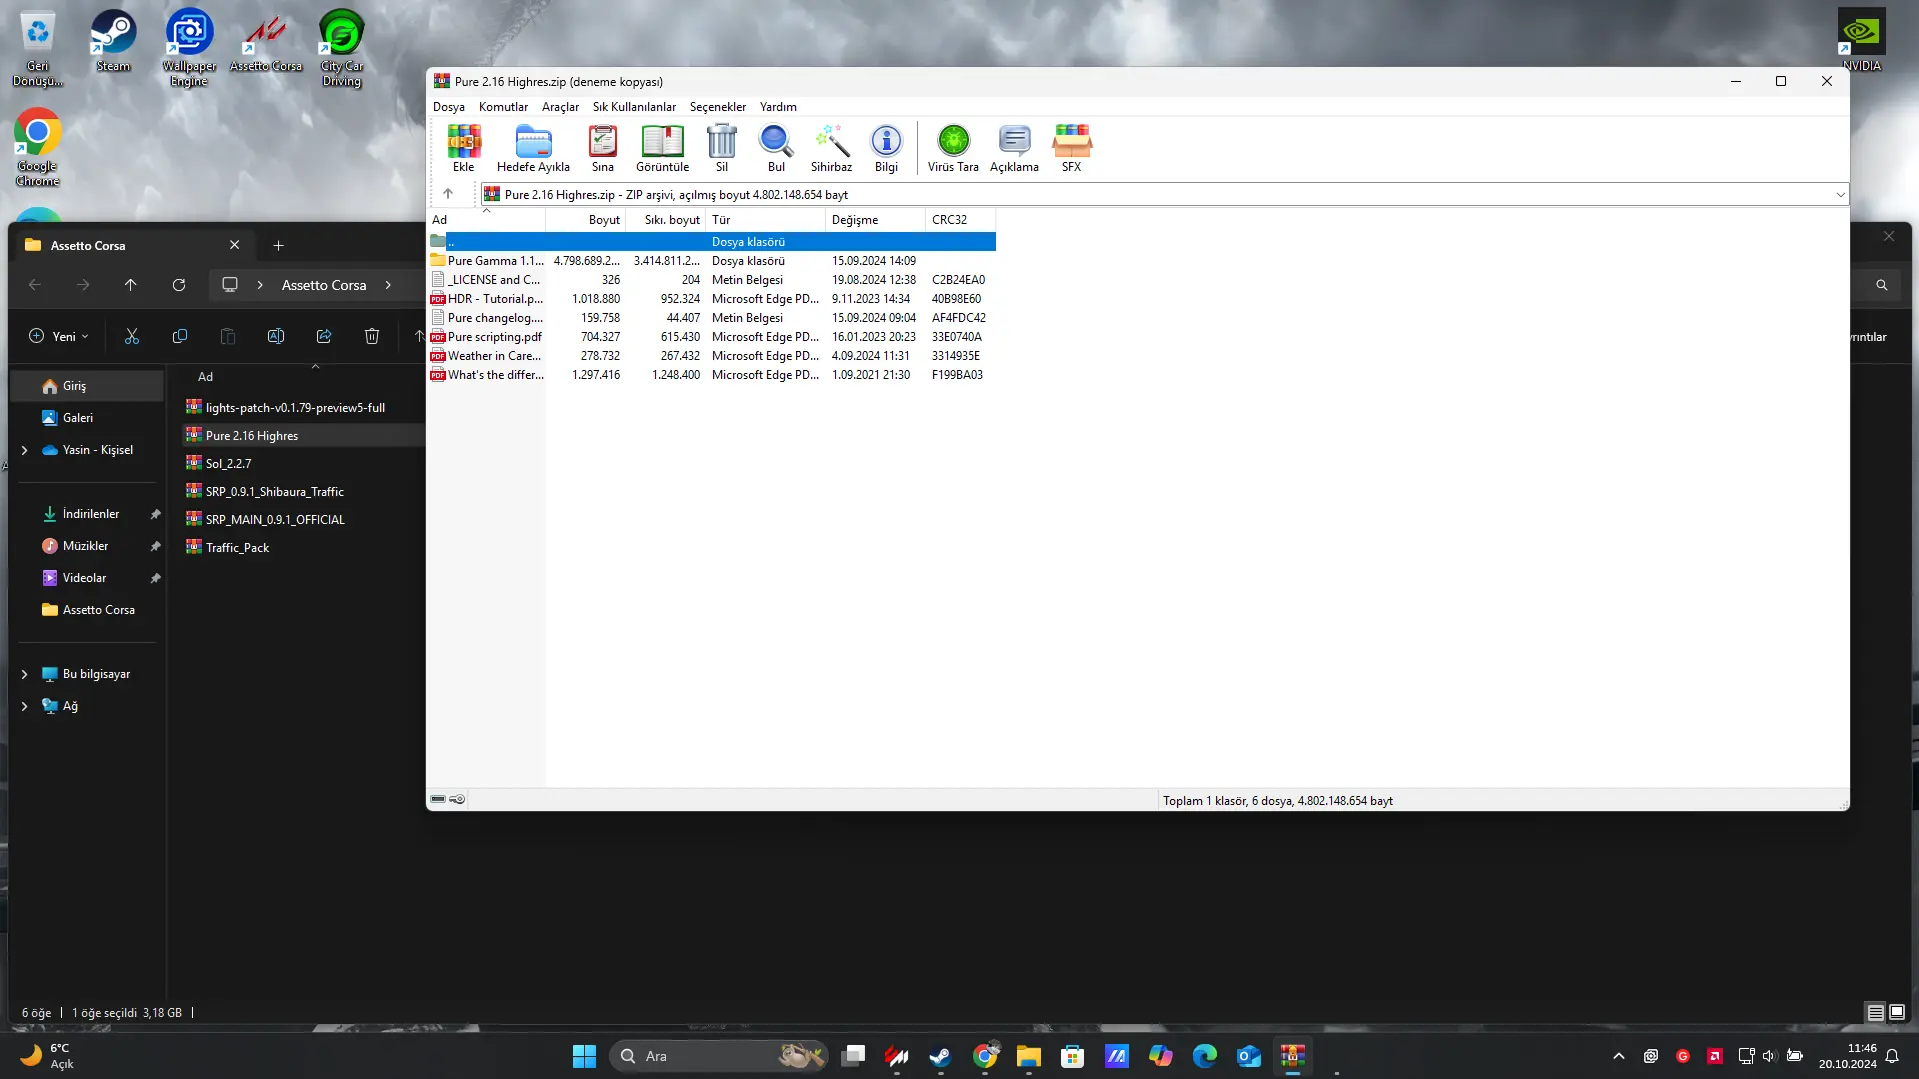Open Microsoft Store from taskbar
Image resolution: width=1919 pixels, height=1079 pixels.
[x=1072, y=1056]
